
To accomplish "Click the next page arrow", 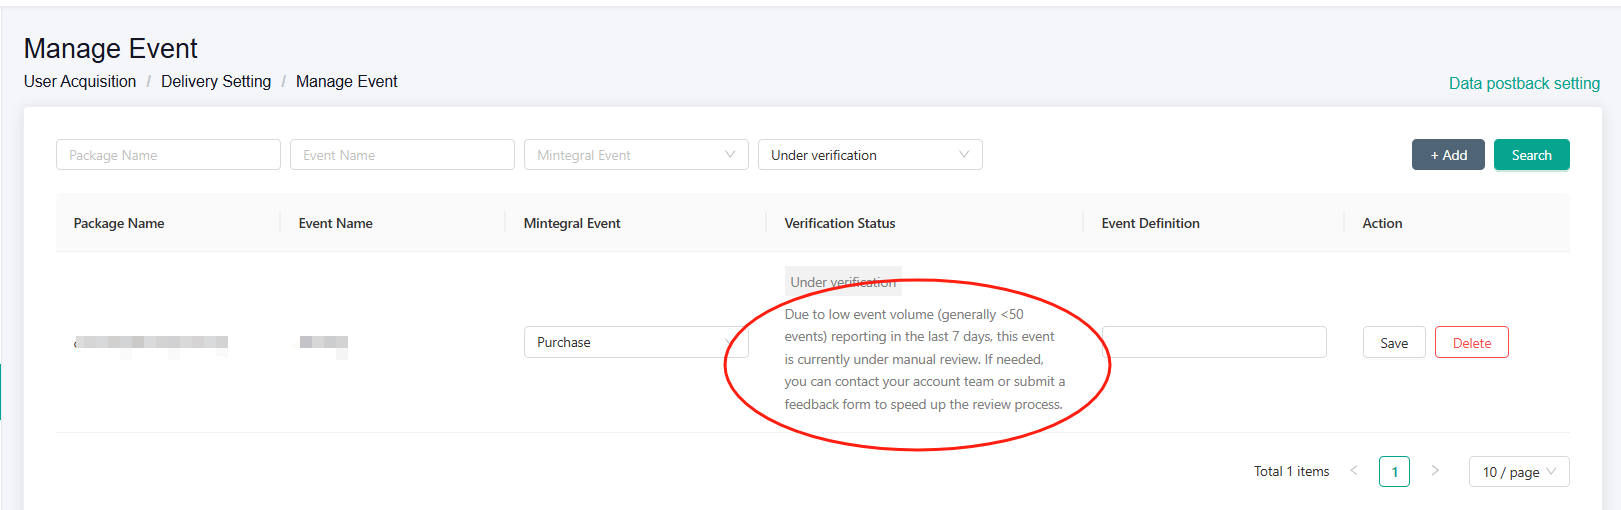I will 1435,471.
